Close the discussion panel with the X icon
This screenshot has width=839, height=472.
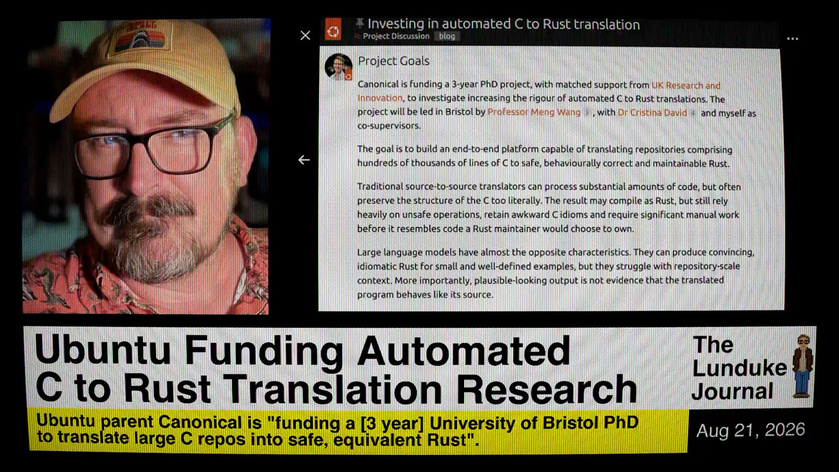tap(305, 35)
